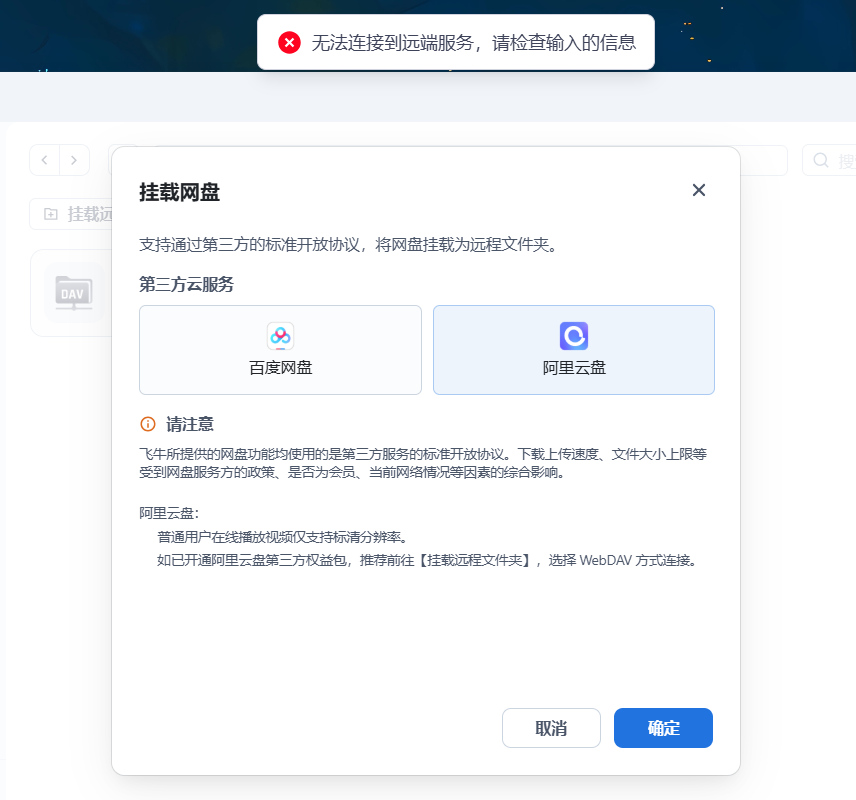856x800 pixels.
Task: Click the error message 无法连接到远端服务
Action: tap(392, 42)
